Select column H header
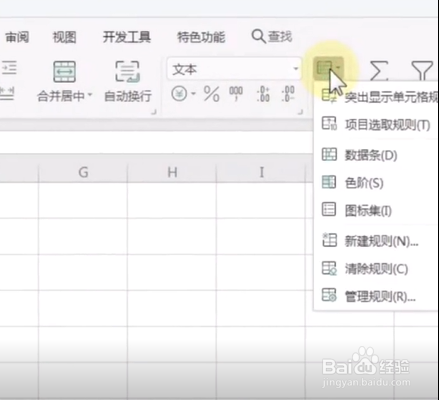The height and width of the screenshot is (400, 439). point(172,172)
